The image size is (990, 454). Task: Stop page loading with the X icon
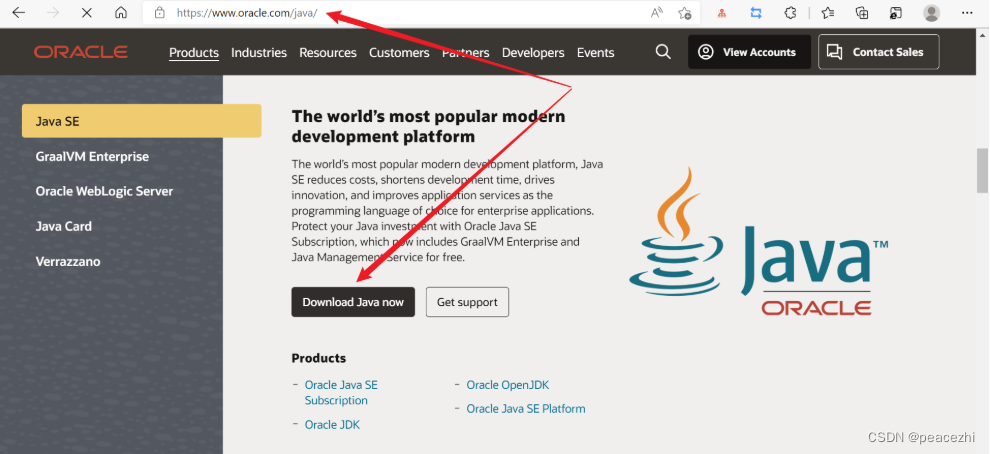[86, 13]
